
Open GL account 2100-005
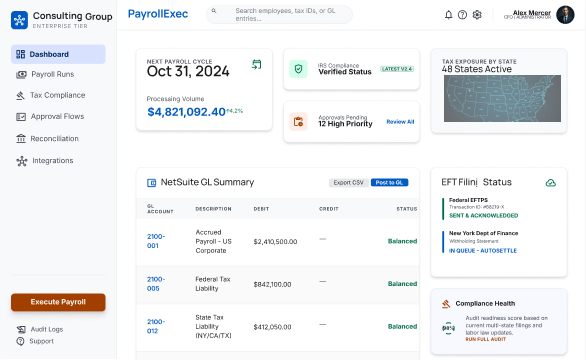coord(156,284)
